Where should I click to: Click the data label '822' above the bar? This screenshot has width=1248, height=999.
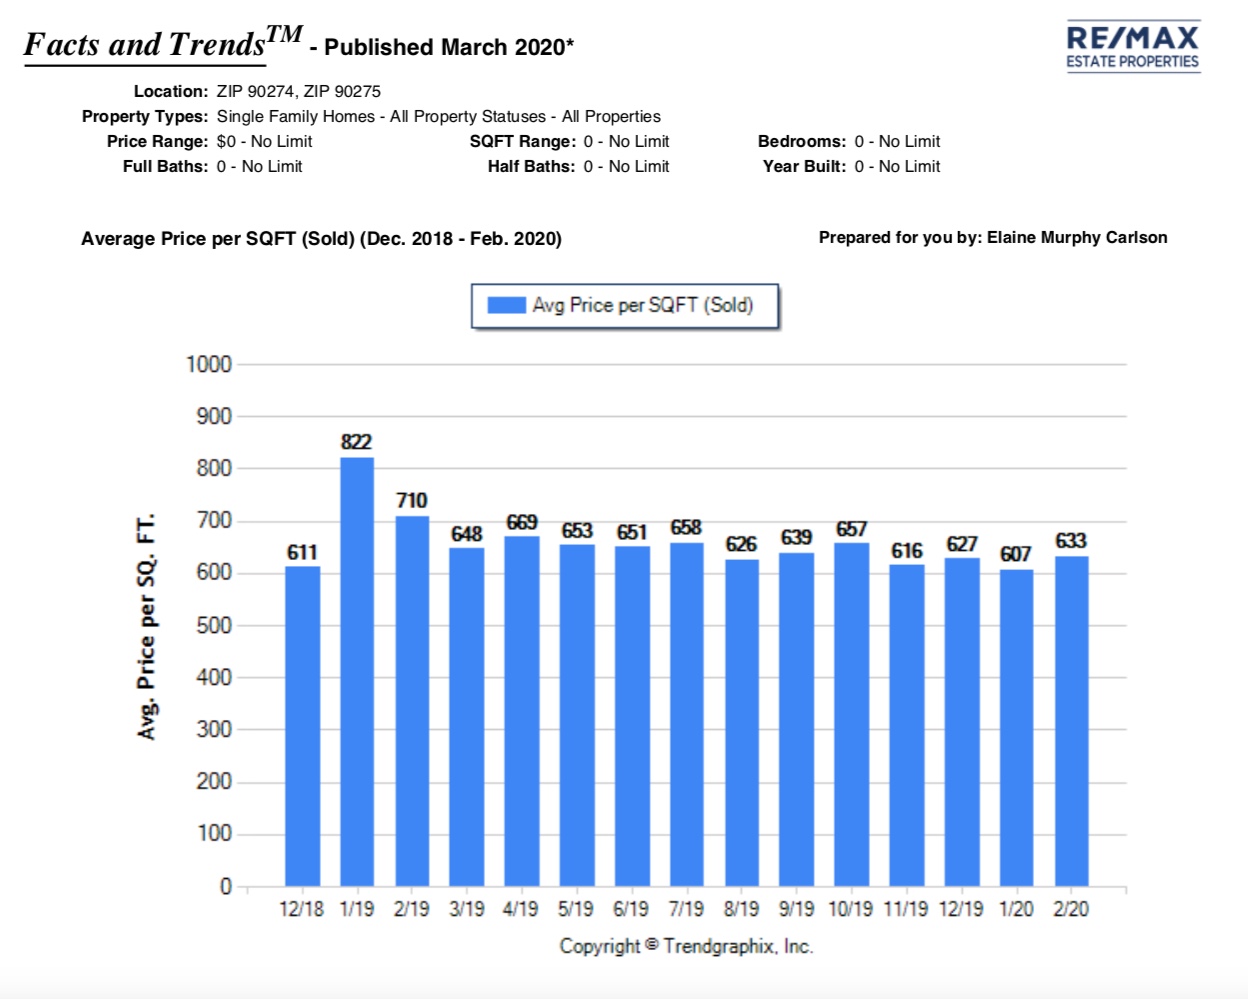point(356,442)
